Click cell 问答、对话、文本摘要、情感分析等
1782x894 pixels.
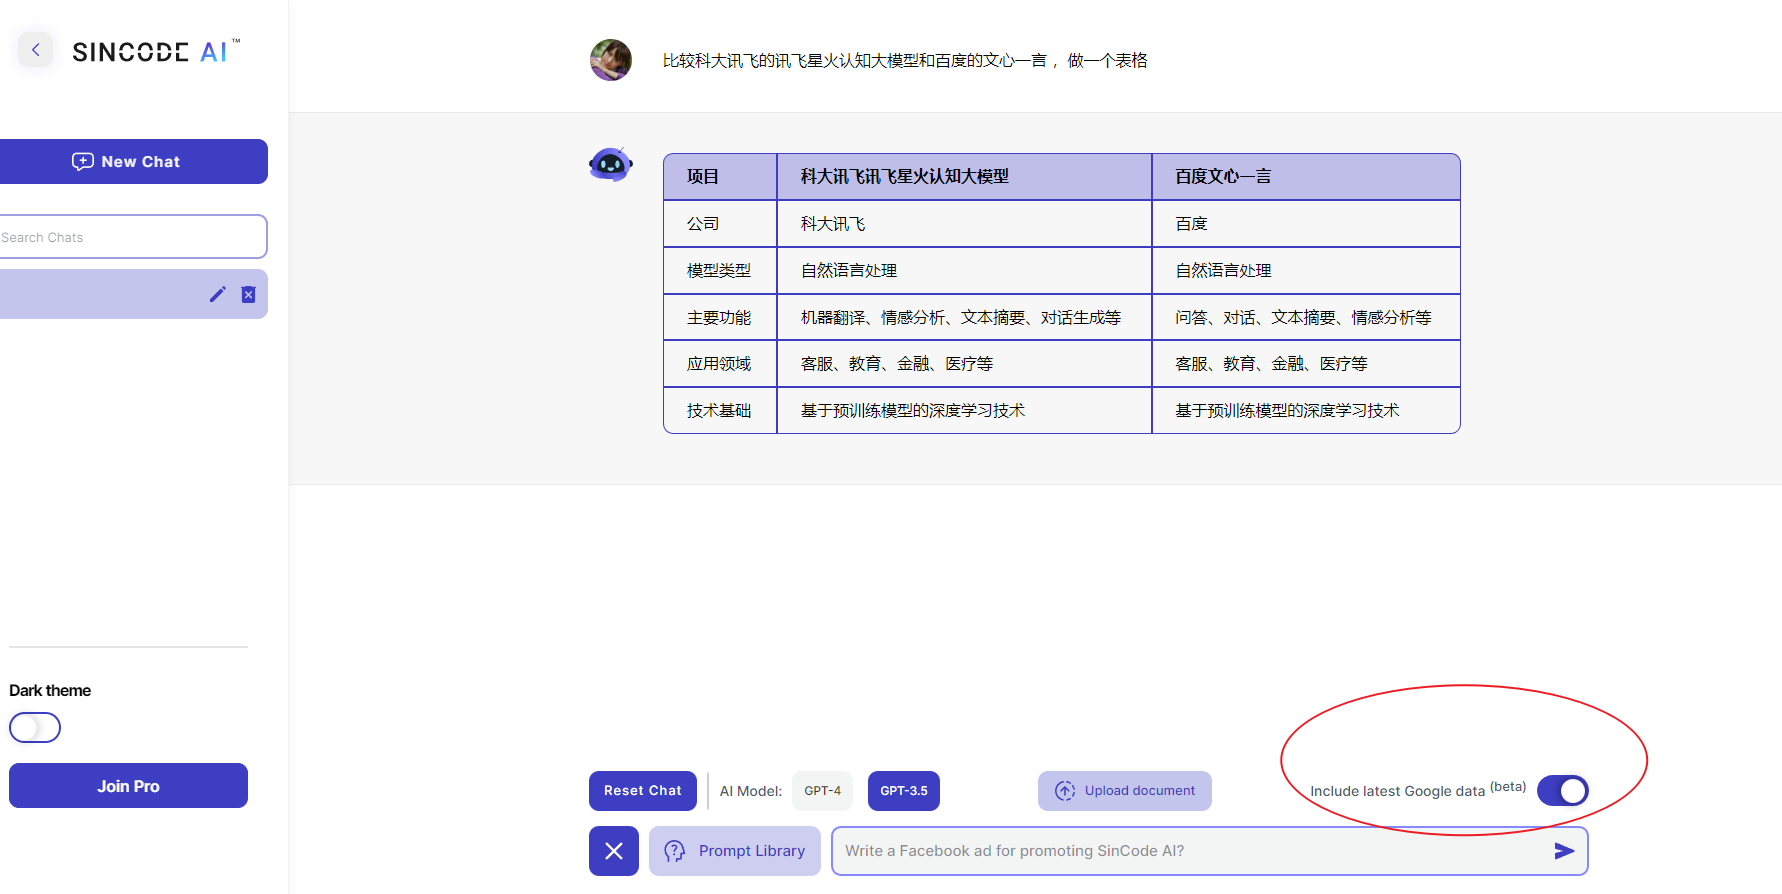[x=1303, y=318]
